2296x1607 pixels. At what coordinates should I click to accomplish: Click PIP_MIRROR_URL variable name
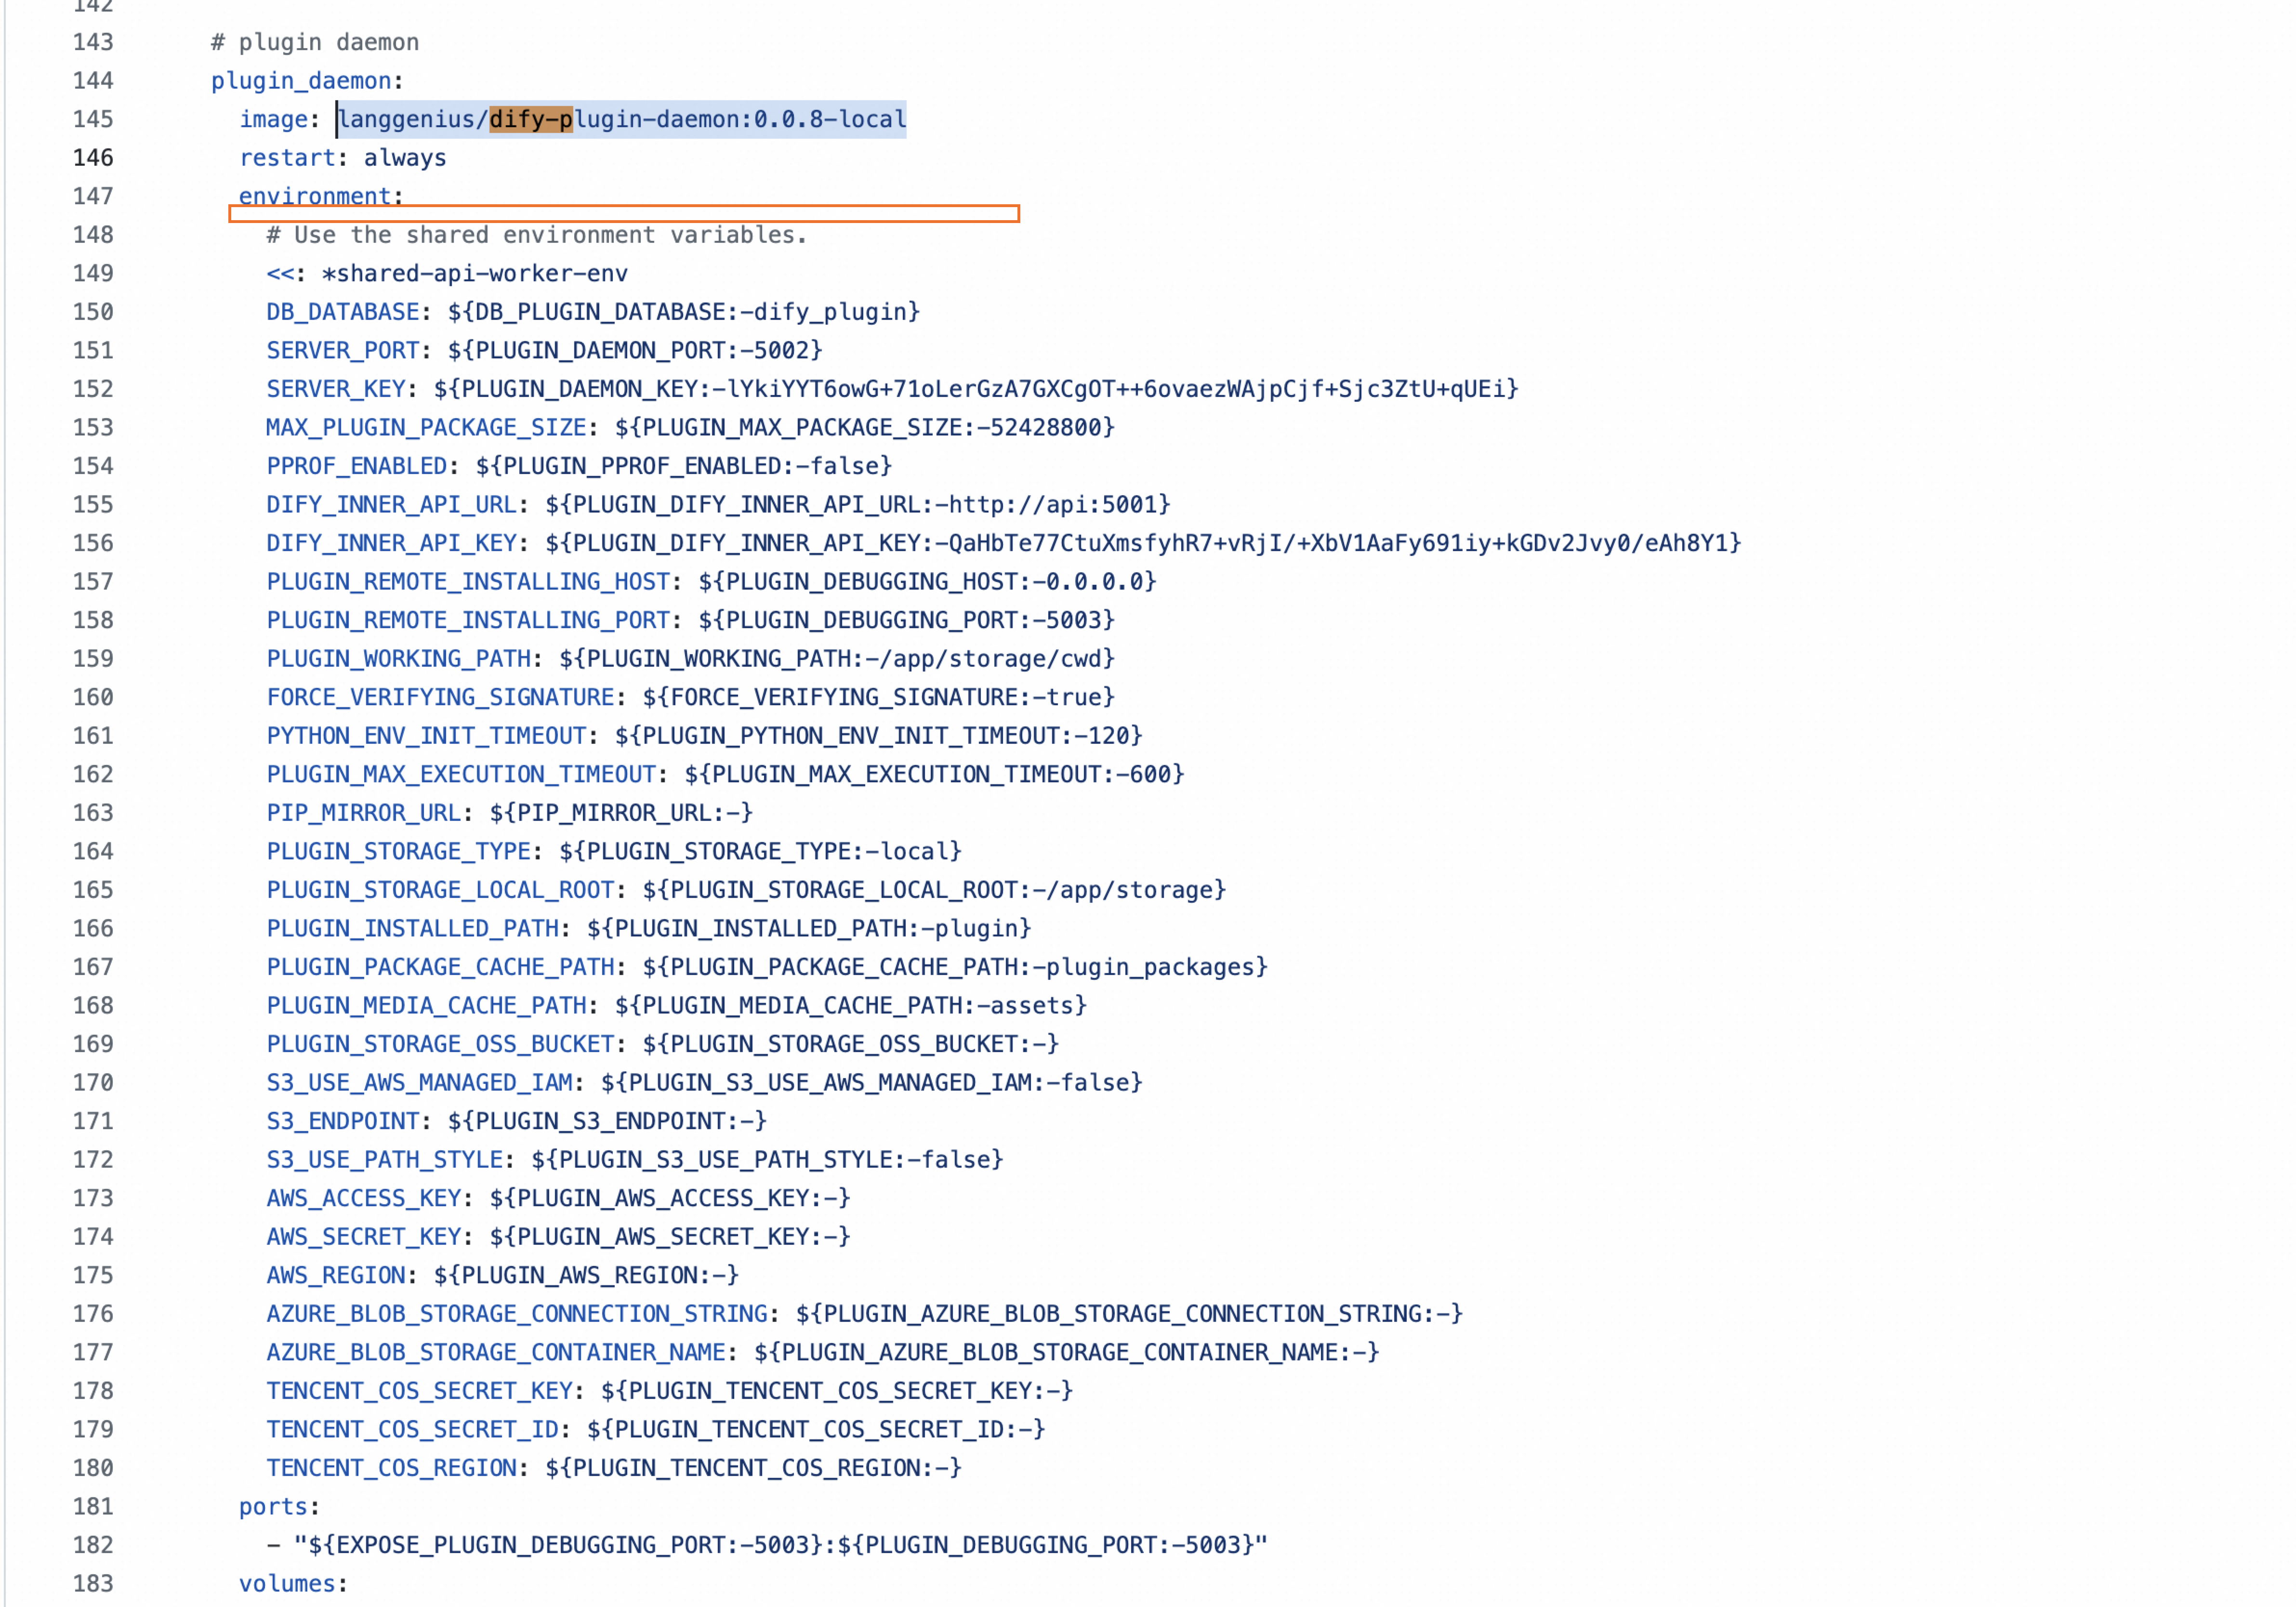pyautogui.click(x=363, y=813)
